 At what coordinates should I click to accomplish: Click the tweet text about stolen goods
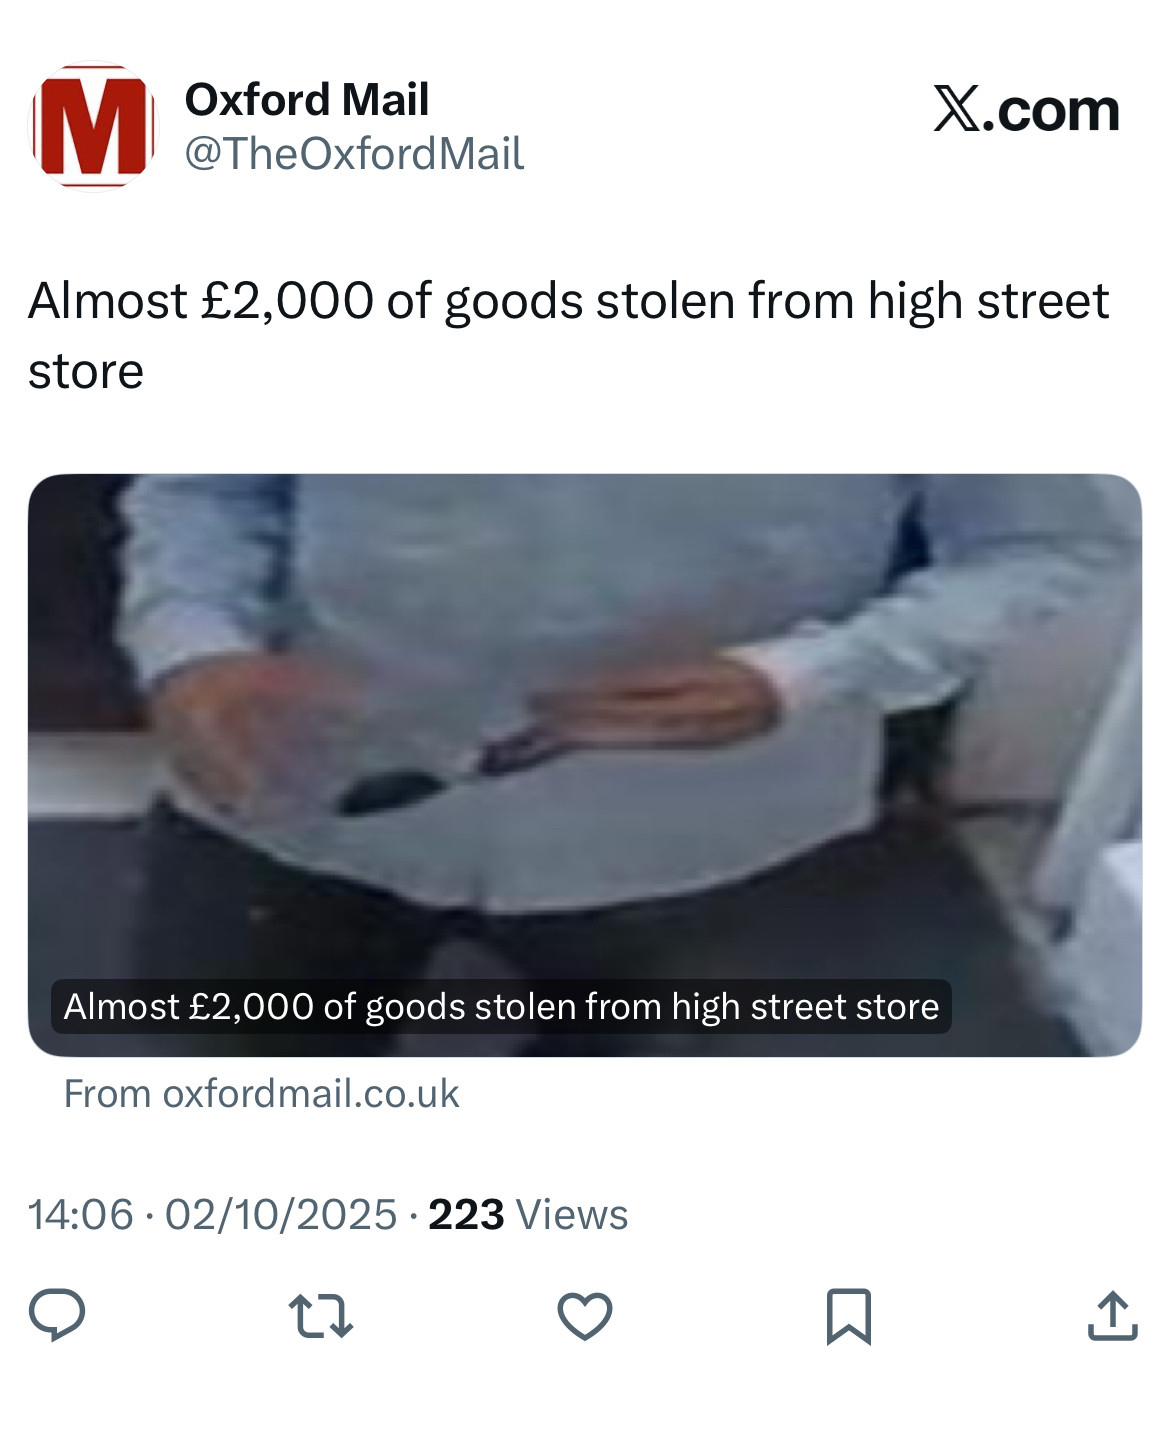click(568, 336)
